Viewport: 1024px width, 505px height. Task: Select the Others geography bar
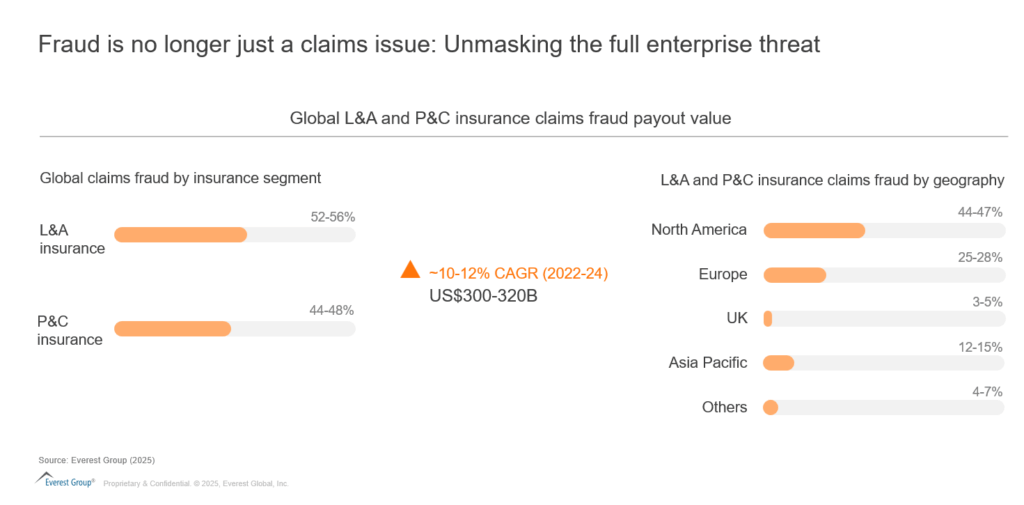pos(883,407)
